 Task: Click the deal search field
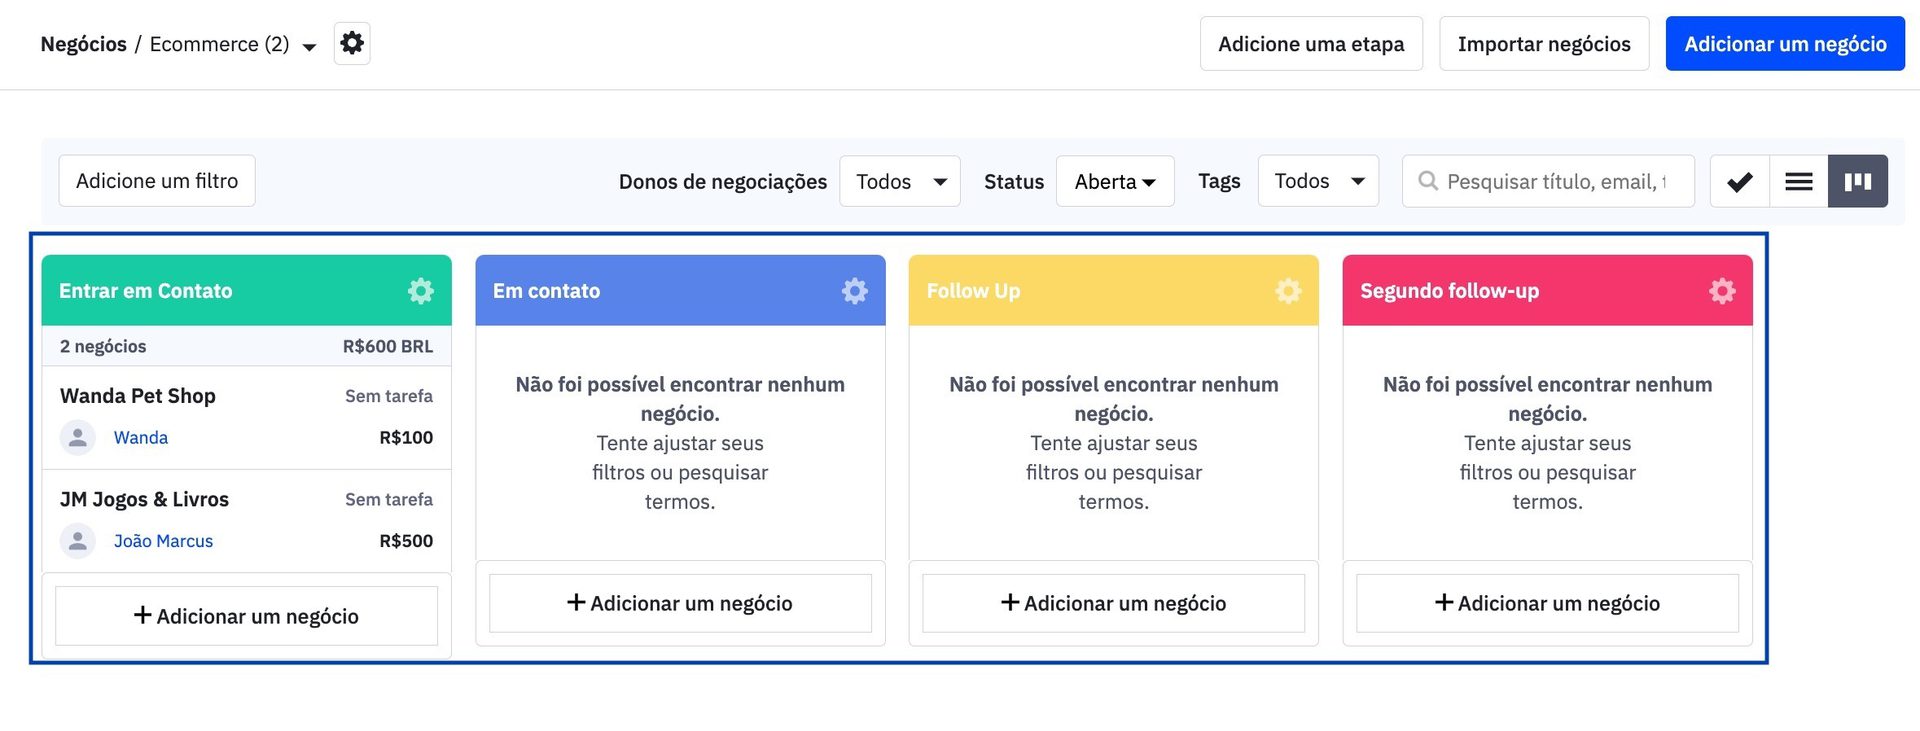(x=1556, y=181)
